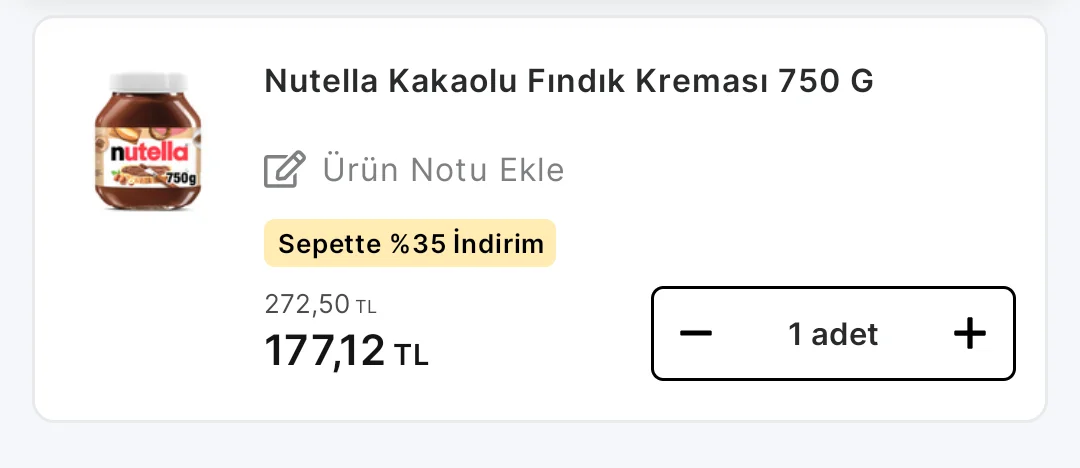
Task: Select the Ürün Notu Ekle link
Action: click(x=442, y=170)
